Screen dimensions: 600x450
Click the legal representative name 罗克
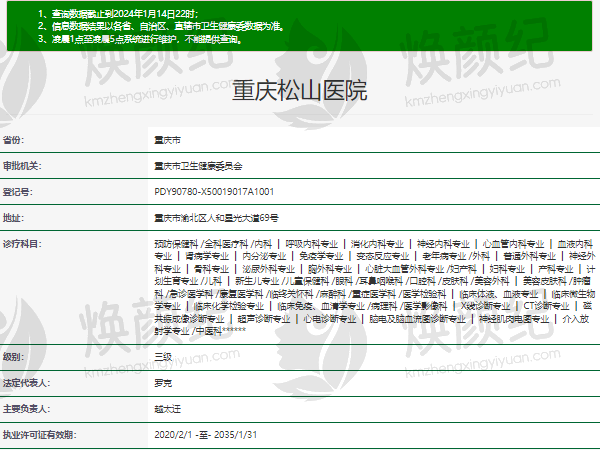pyautogui.click(x=163, y=383)
